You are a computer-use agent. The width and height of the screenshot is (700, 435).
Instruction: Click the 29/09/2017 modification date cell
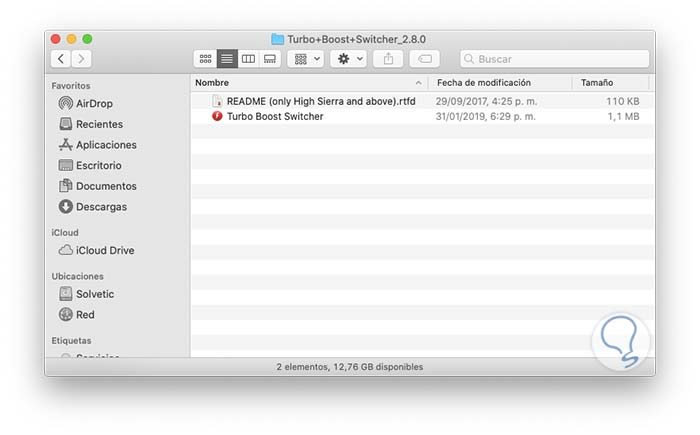[x=486, y=101]
